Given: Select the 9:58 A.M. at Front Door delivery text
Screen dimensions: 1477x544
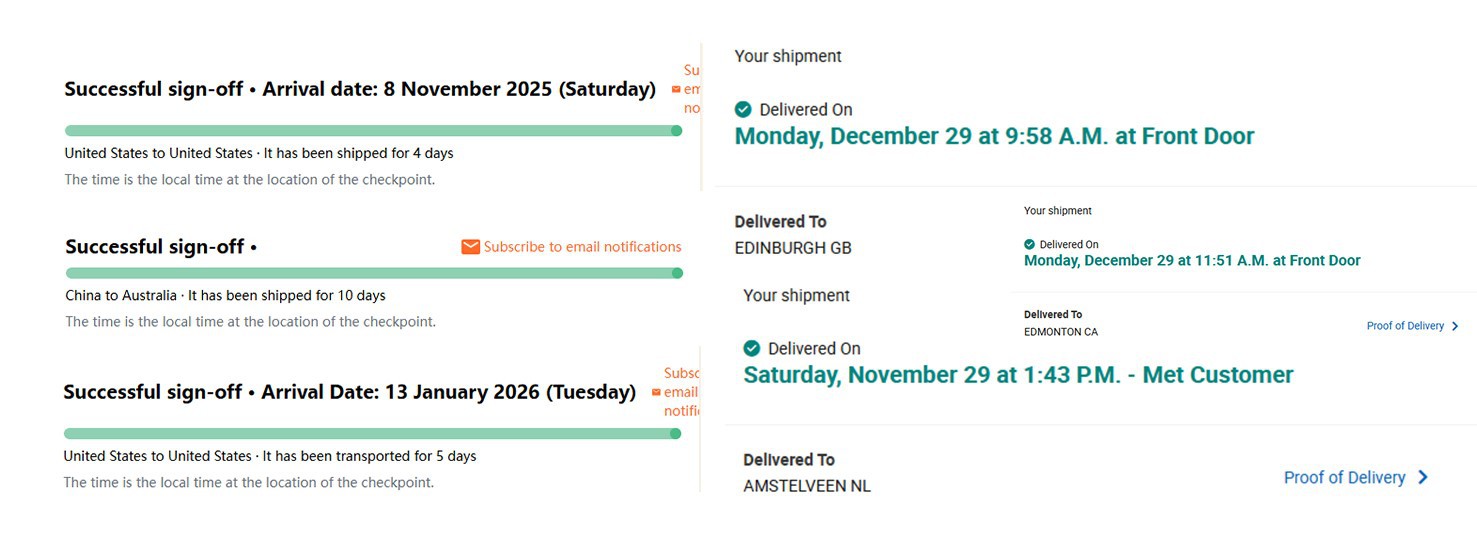Looking at the screenshot, I should (994, 137).
